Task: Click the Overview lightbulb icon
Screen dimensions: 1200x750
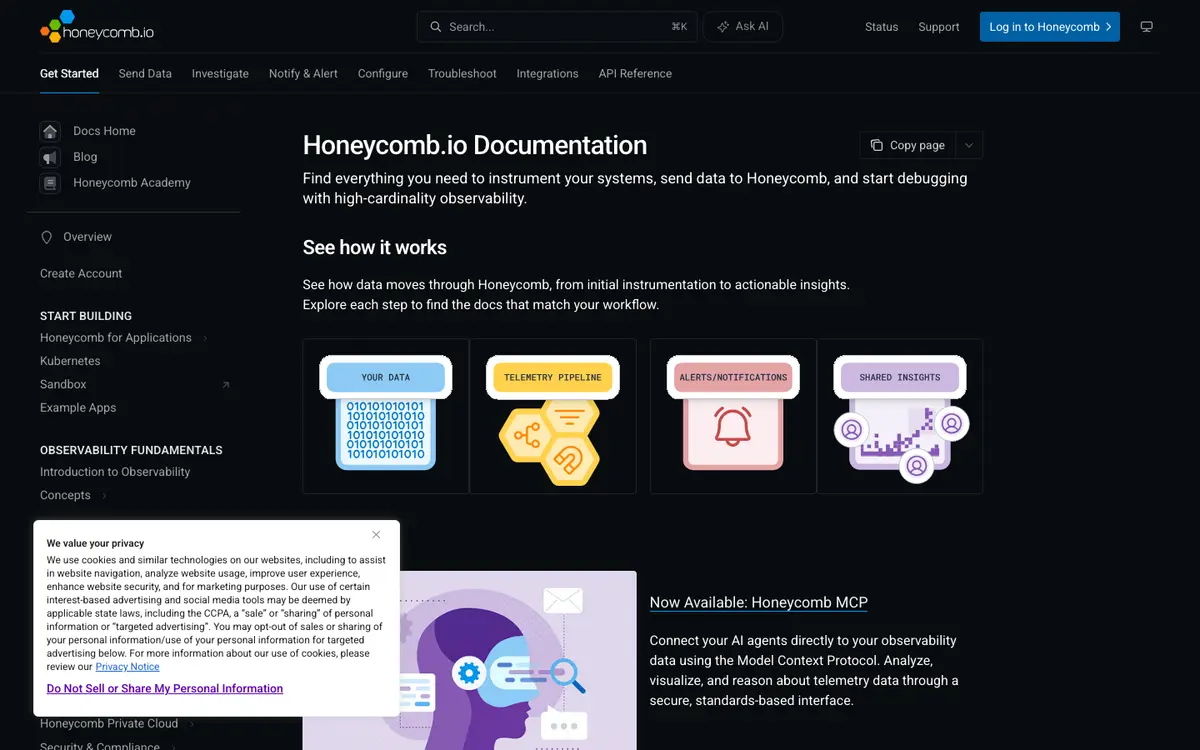Action: [46, 237]
